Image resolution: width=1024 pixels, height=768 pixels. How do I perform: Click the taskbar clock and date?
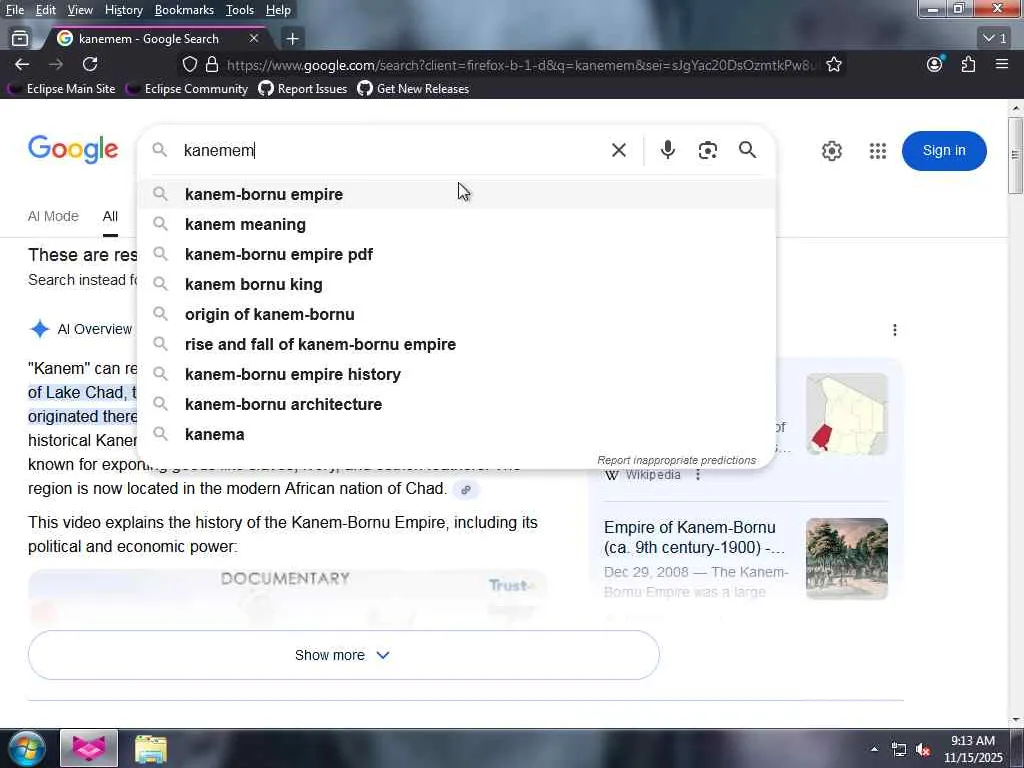pos(973,749)
